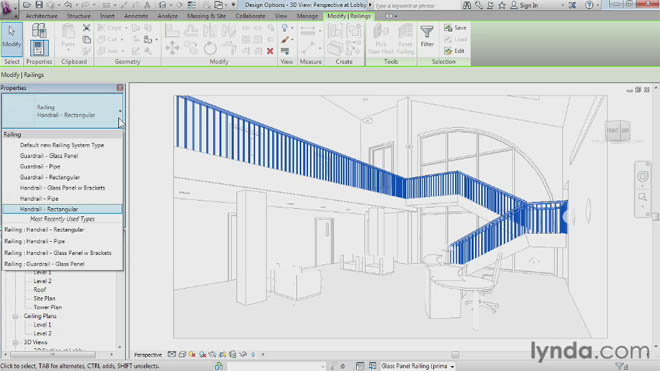Switch to the Annotate tab
Screen dimensions: 660x371
click(136, 16)
